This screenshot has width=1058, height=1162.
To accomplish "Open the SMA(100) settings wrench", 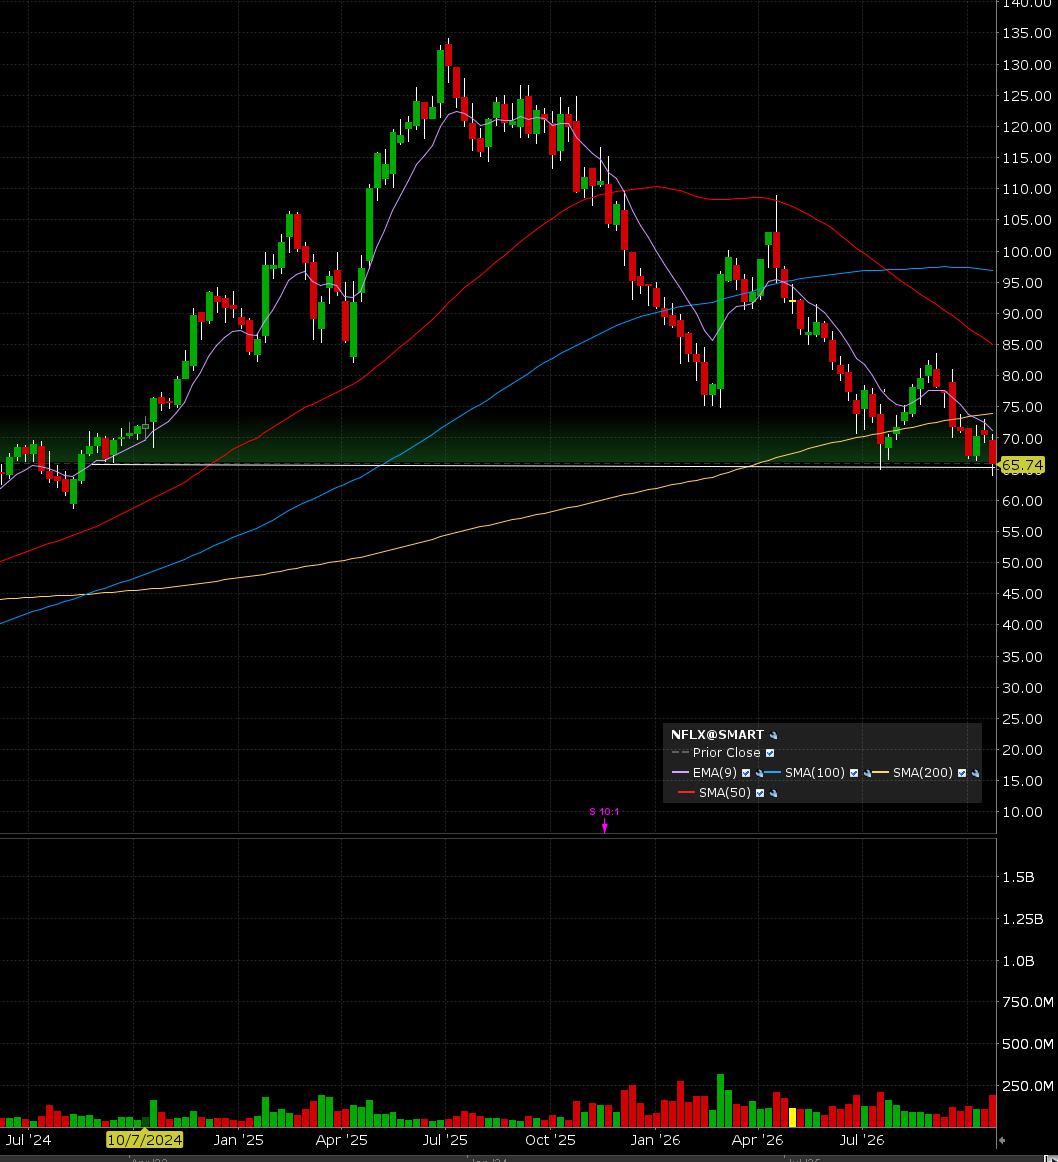I will pos(867,773).
